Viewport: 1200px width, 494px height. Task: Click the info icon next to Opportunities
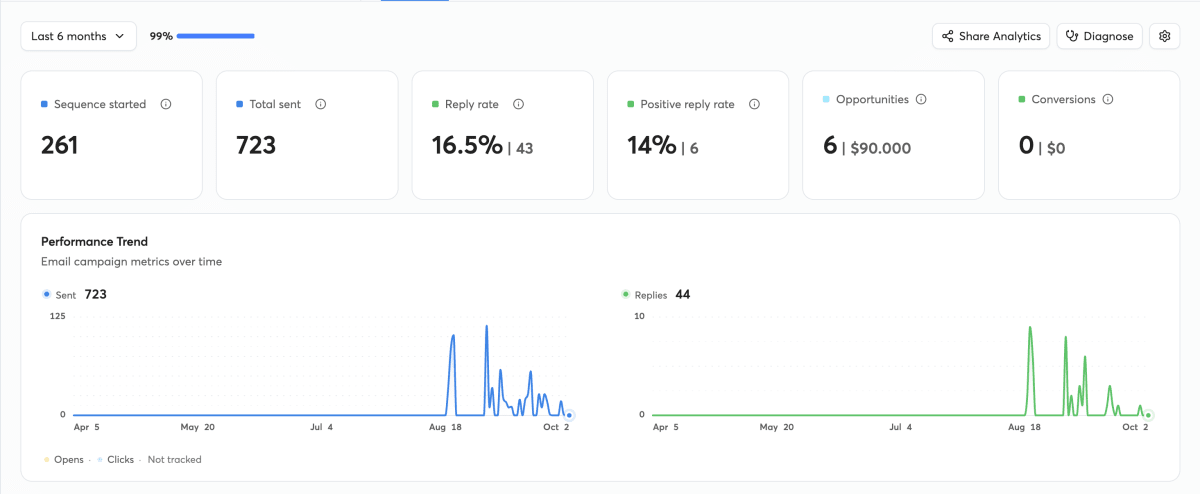pyautogui.click(x=921, y=100)
